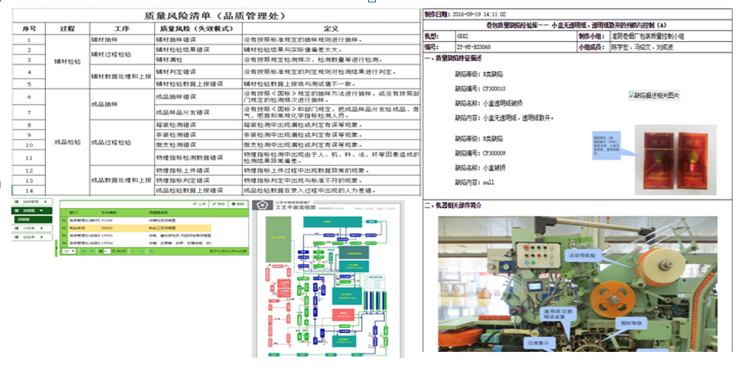
Task: Click row number 14 in risk table
Action: point(28,191)
